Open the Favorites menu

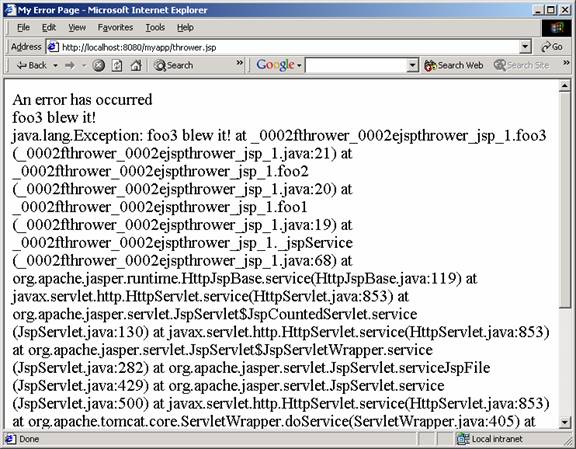115,28
